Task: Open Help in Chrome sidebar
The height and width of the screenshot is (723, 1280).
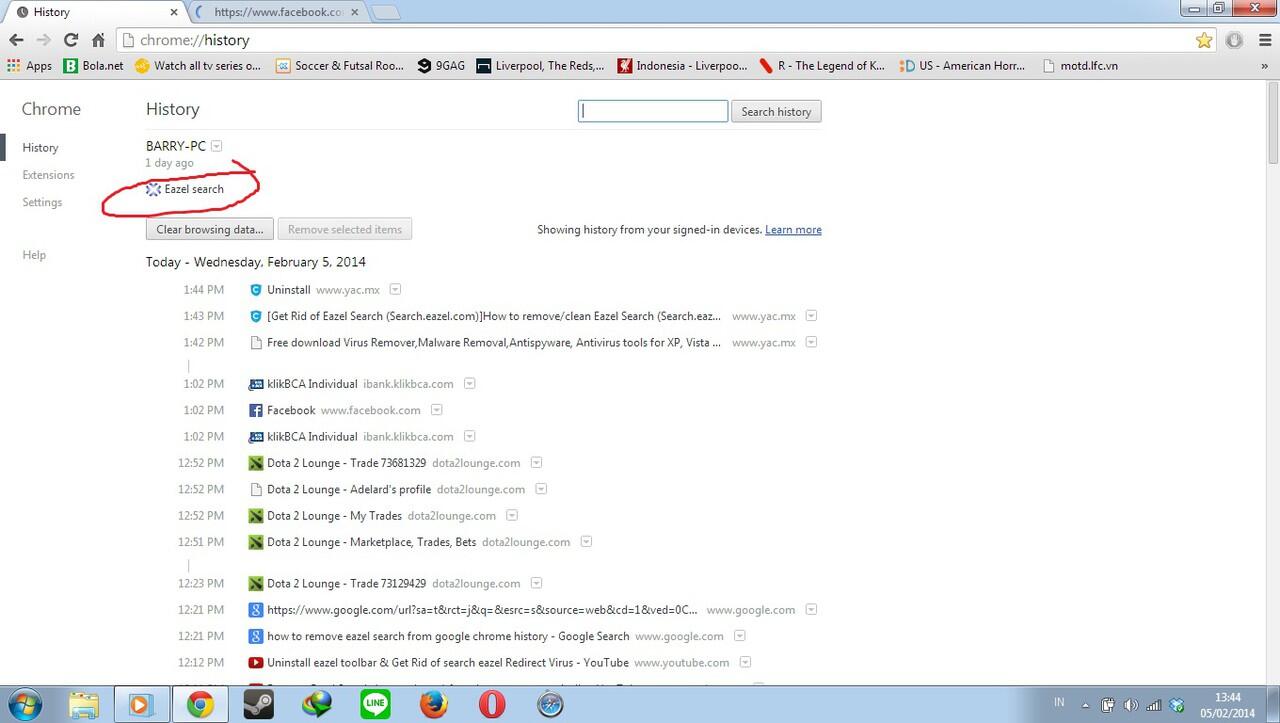Action: pos(34,255)
